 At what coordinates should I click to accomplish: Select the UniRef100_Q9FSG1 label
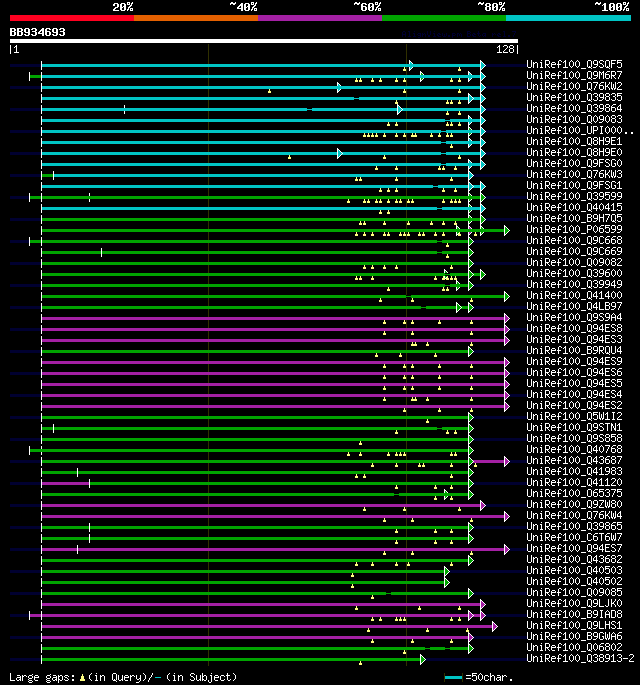pyautogui.click(x=574, y=185)
